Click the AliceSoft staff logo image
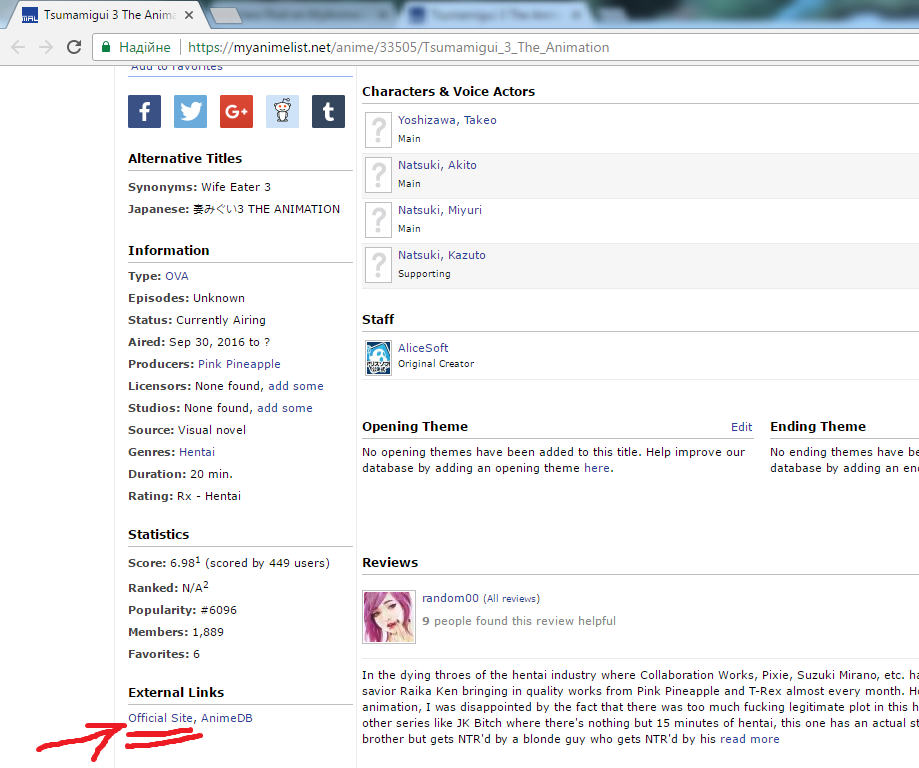This screenshot has width=919, height=768. [378, 357]
